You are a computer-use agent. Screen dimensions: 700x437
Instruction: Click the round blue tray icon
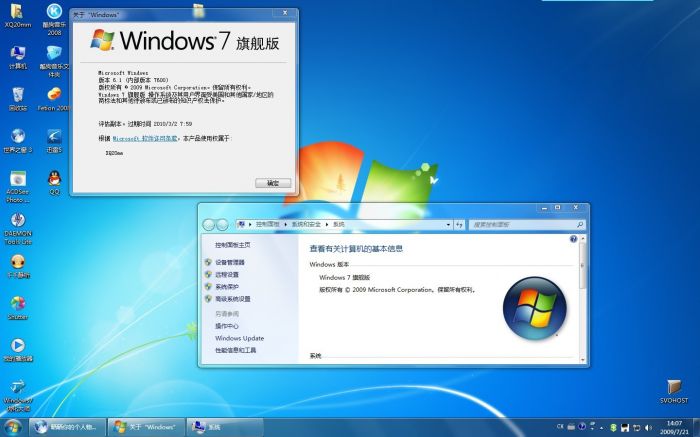582,426
